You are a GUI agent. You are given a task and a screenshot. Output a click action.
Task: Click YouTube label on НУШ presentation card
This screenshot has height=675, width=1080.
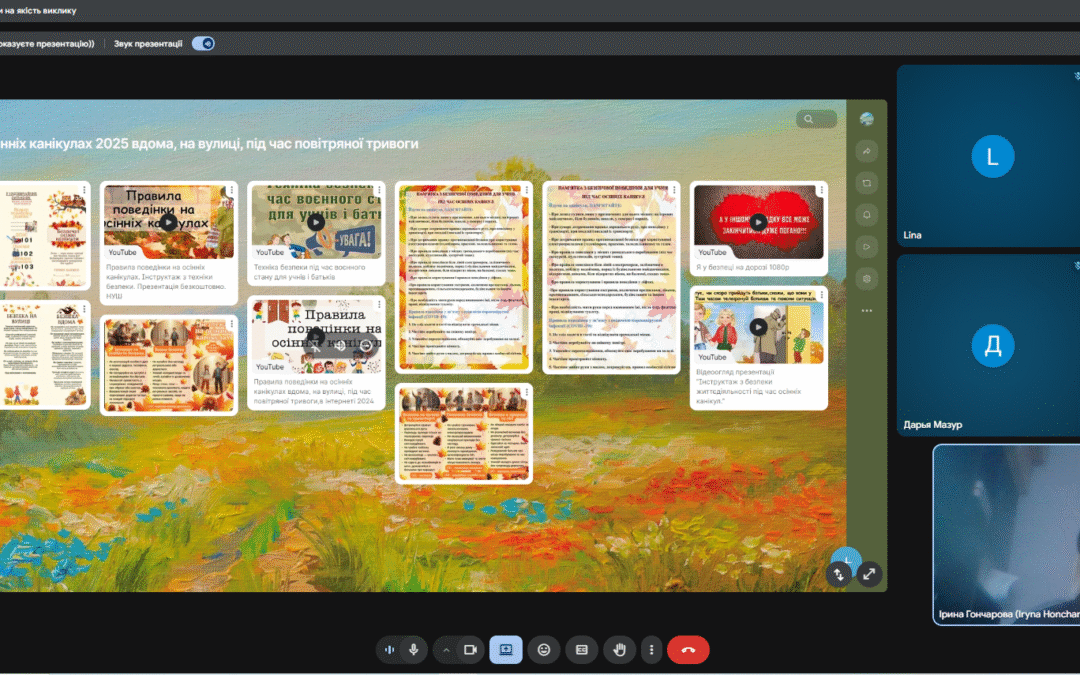(x=123, y=252)
